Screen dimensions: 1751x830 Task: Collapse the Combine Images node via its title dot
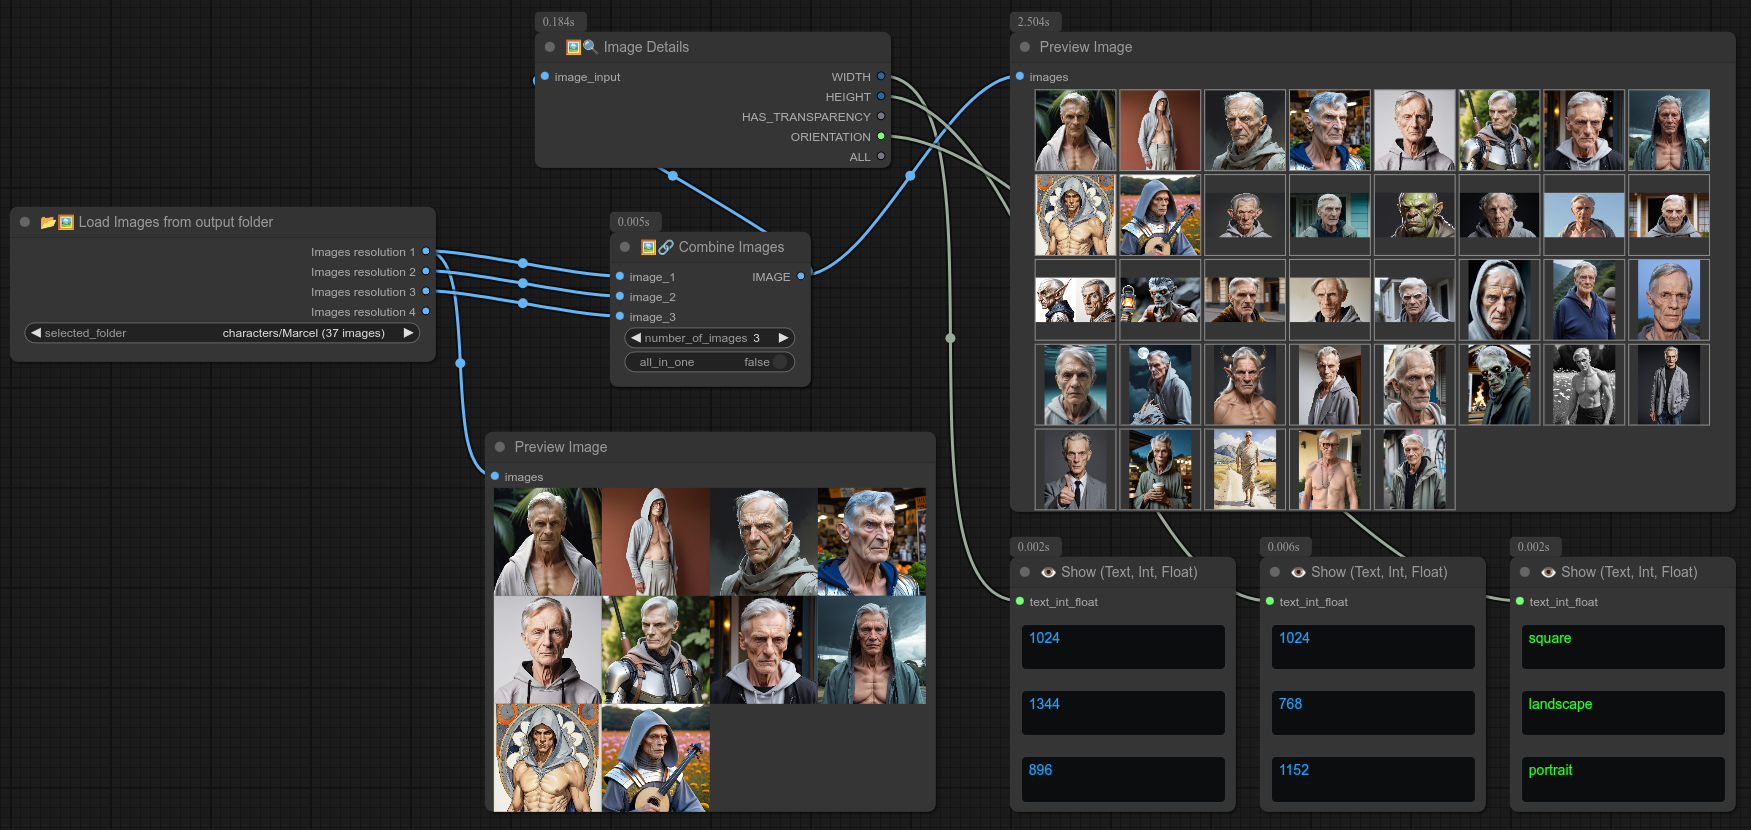pyautogui.click(x=625, y=247)
